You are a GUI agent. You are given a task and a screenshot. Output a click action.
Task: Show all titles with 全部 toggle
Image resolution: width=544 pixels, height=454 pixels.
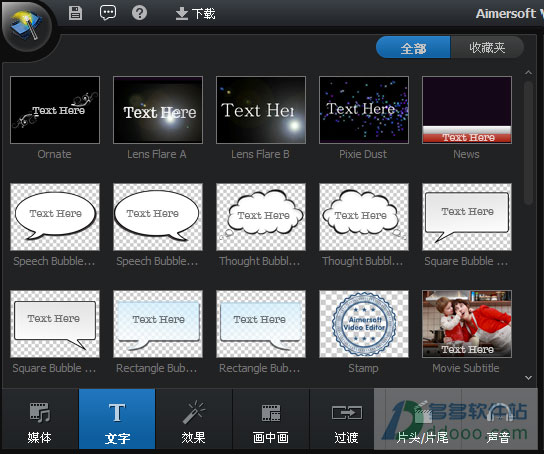[413, 48]
